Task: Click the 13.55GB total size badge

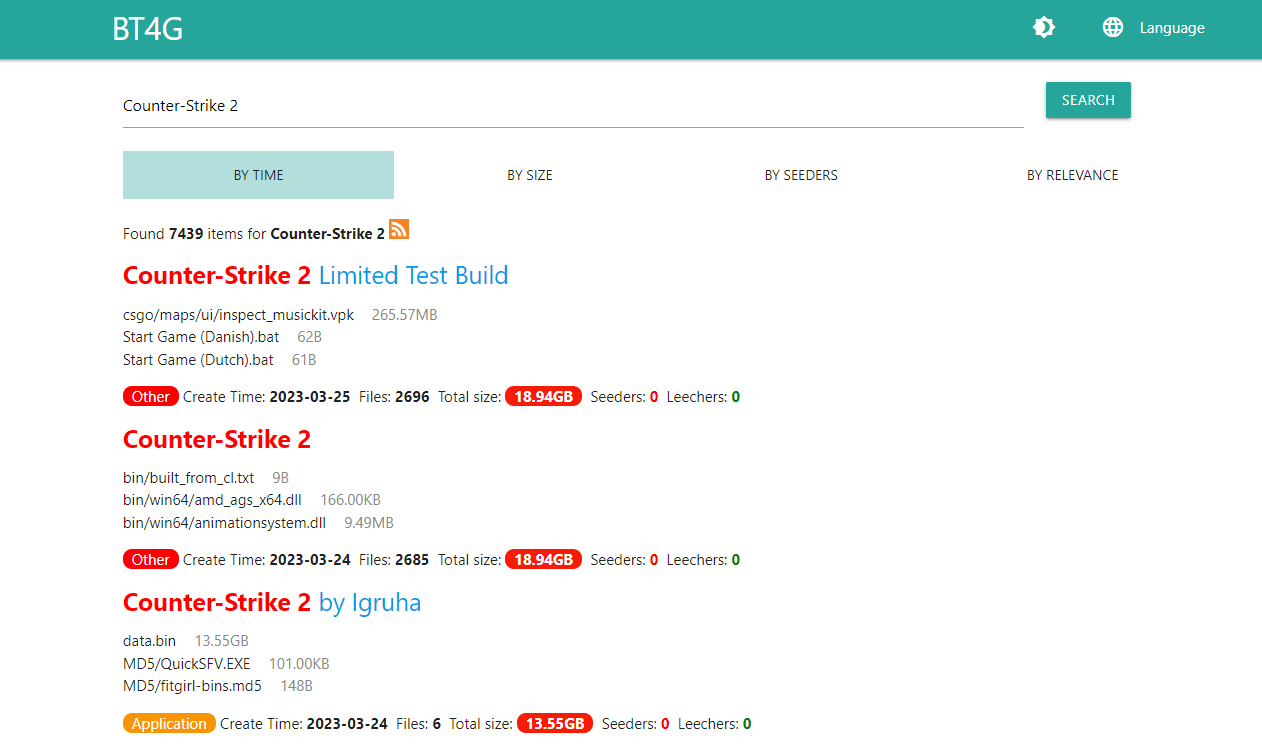Action: pyautogui.click(x=555, y=723)
